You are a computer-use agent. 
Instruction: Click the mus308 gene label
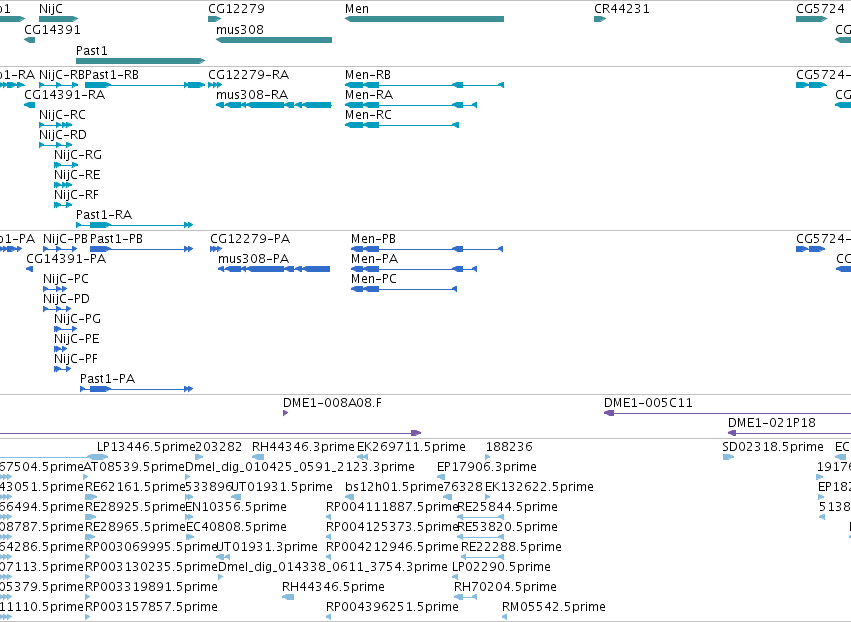pyautogui.click(x=240, y=29)
